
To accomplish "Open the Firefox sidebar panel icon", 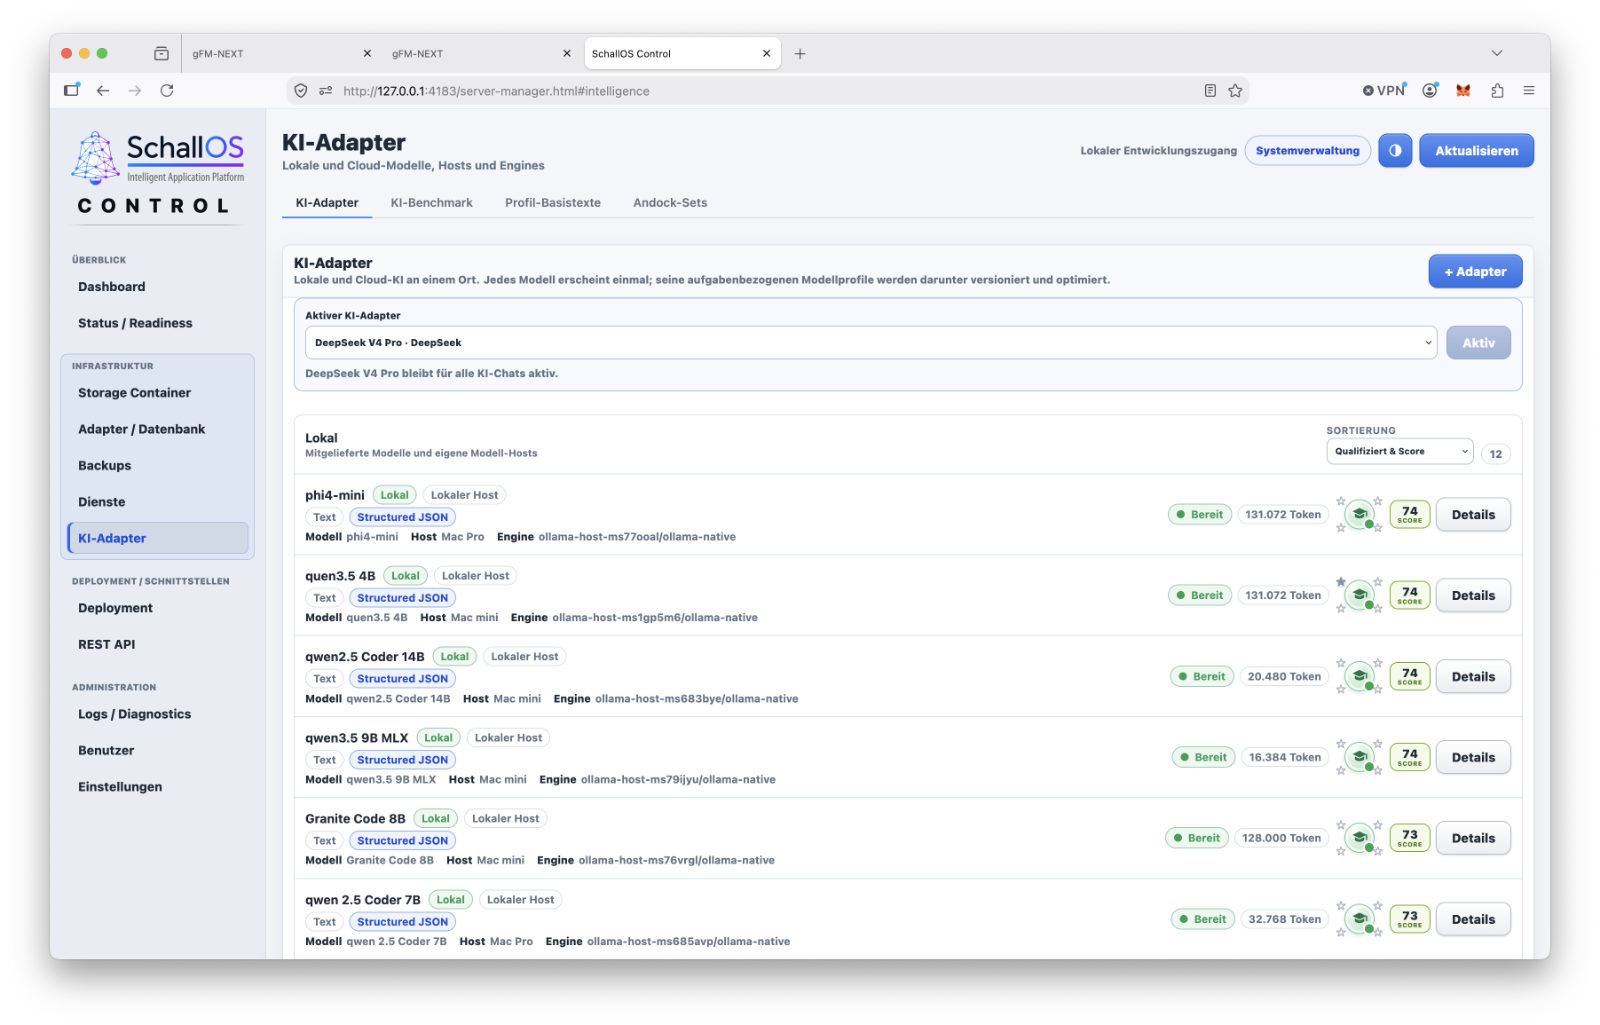I will pos(71,90).
